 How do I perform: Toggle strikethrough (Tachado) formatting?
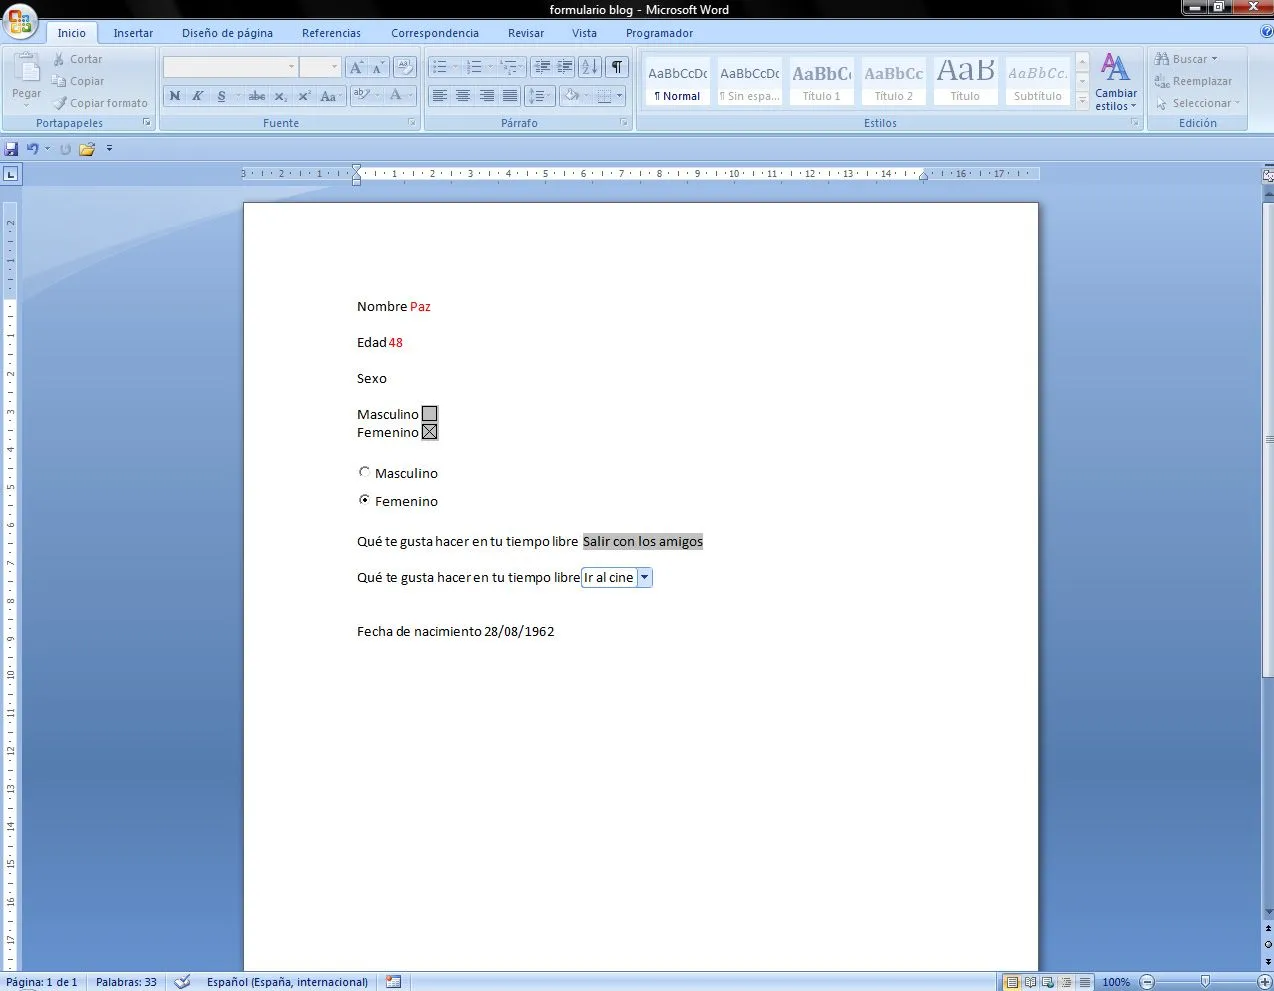click(x=256, y=96)
